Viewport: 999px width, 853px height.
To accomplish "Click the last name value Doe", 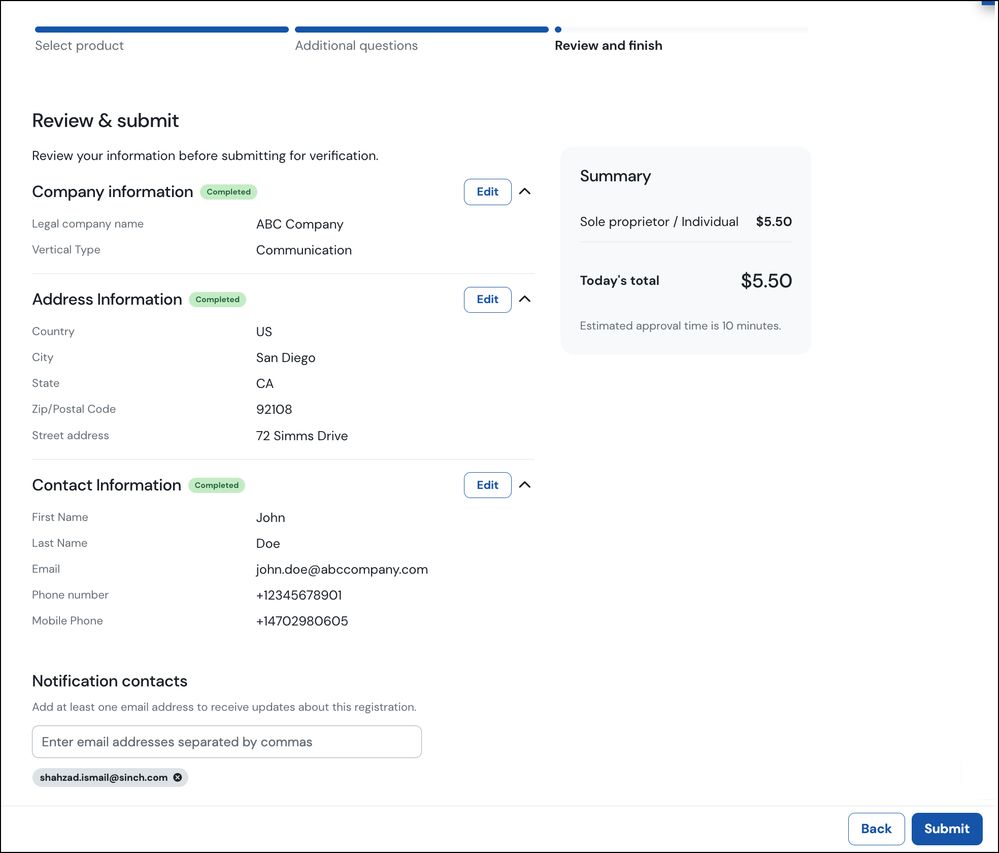I will coord(268,543).
